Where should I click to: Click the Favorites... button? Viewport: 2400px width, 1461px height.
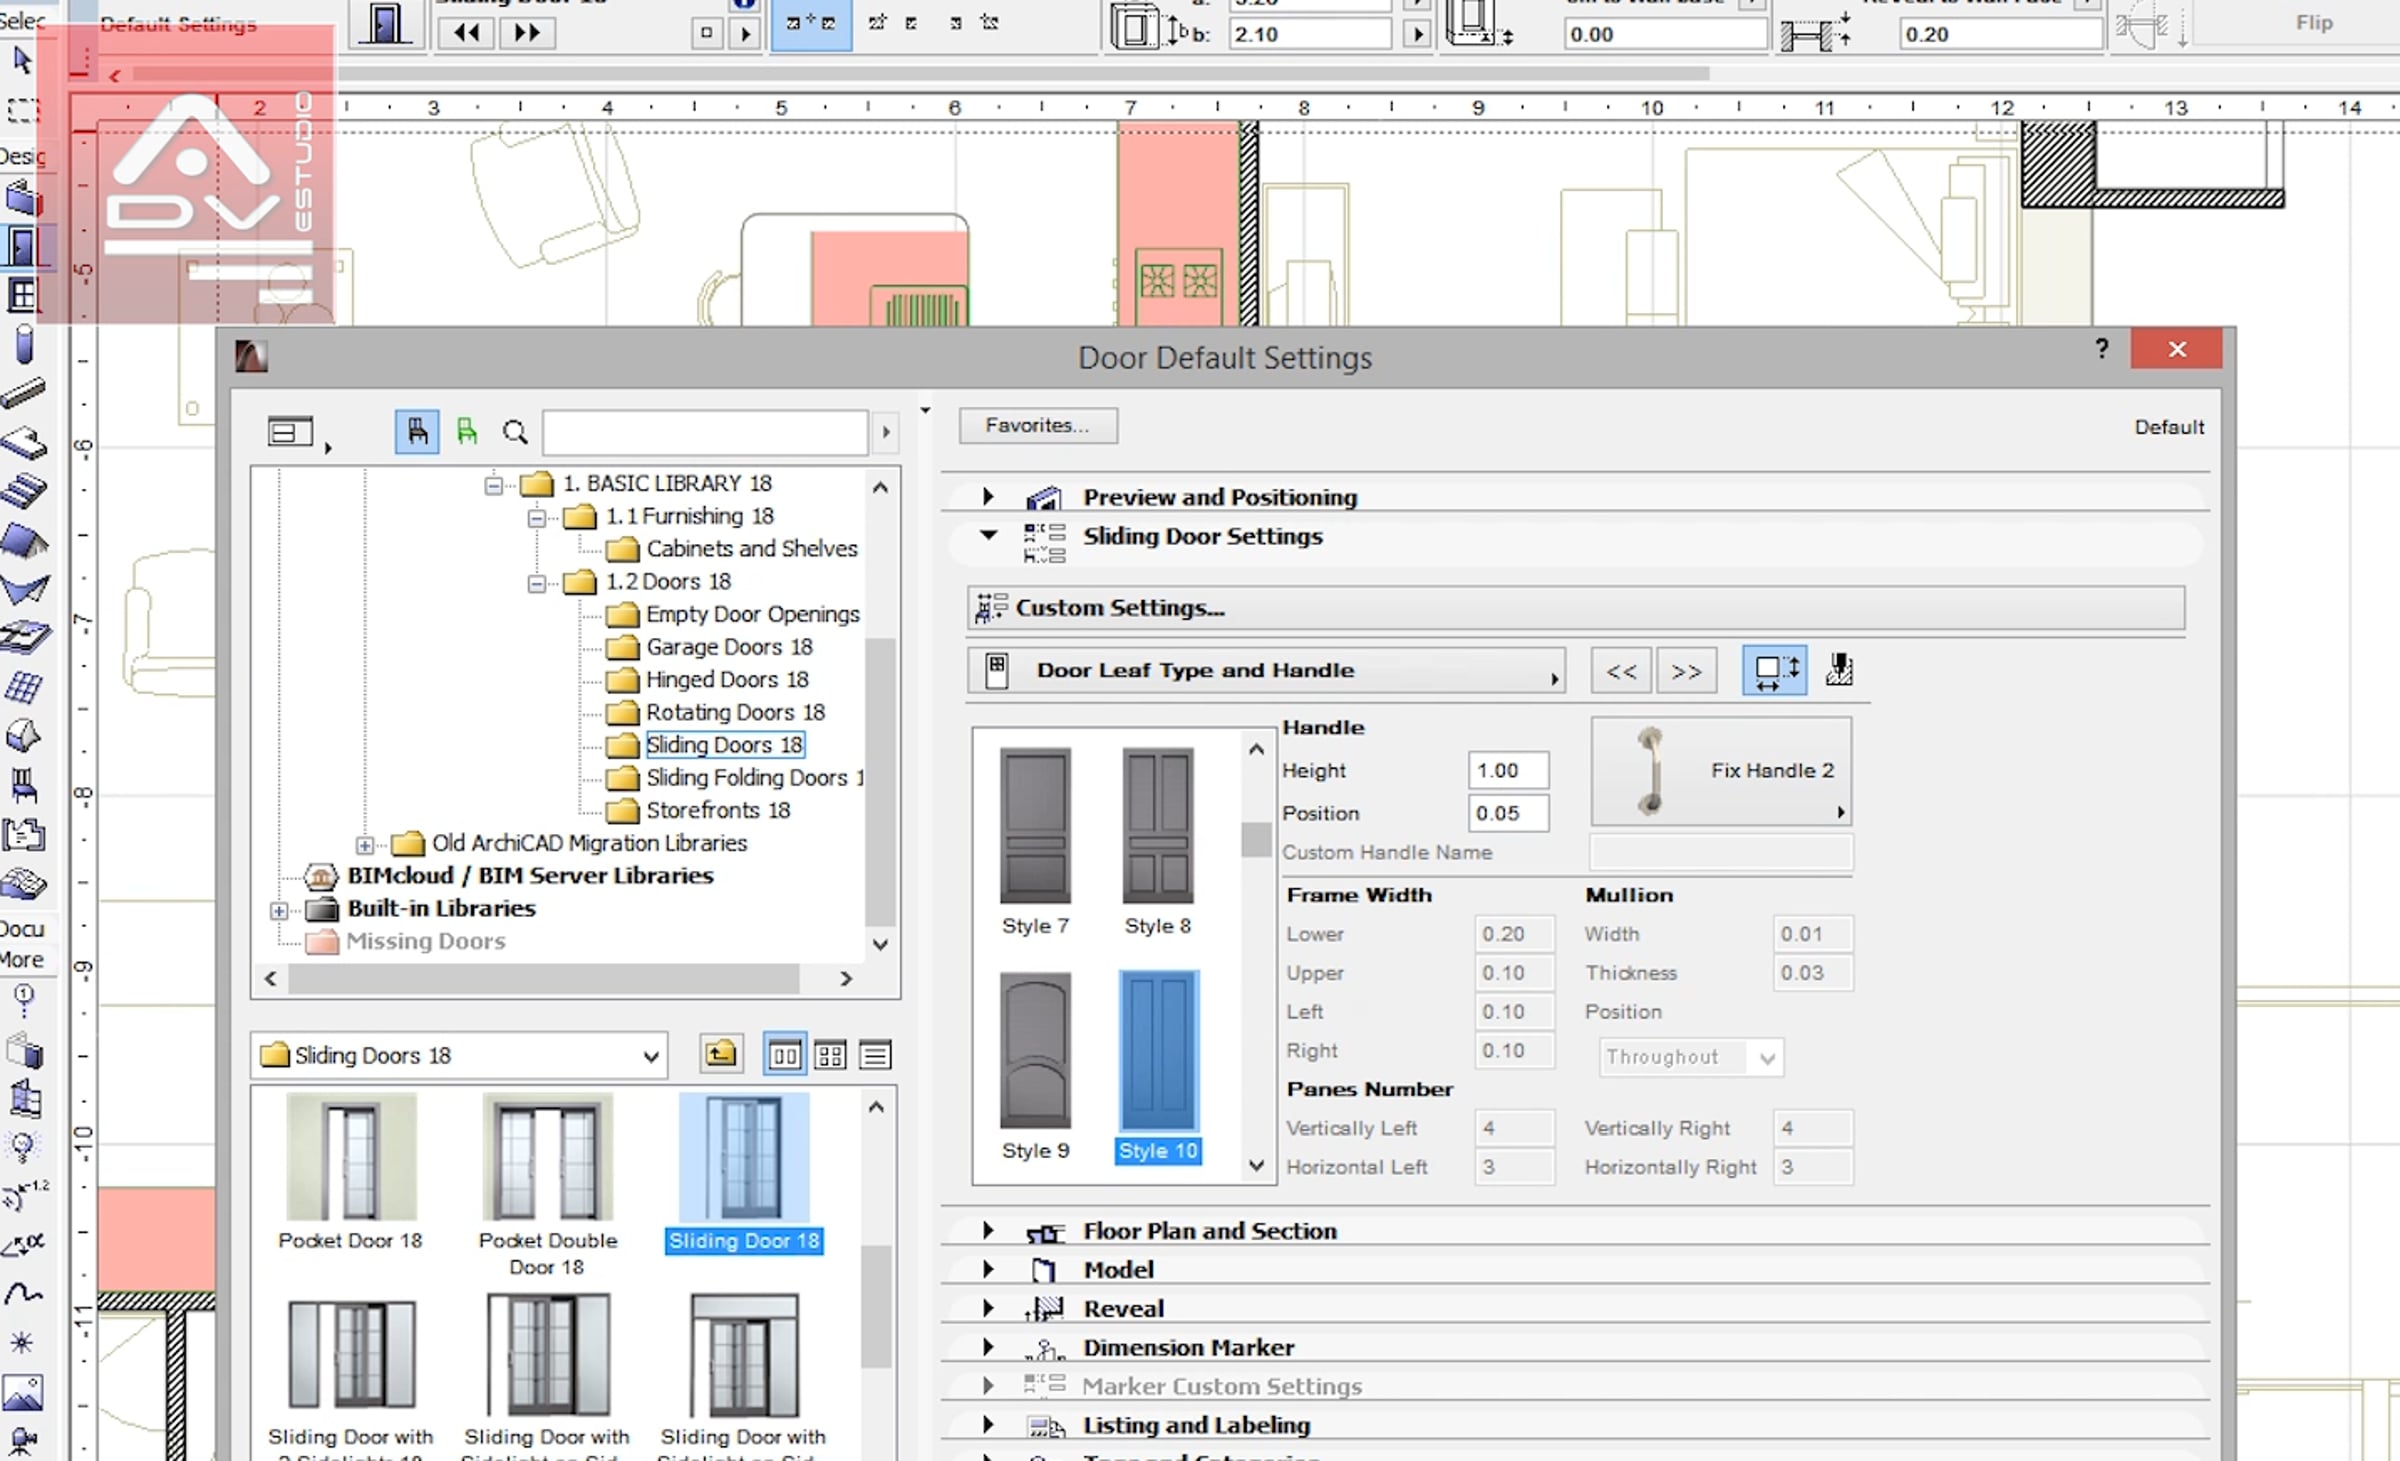(1037, 426)
